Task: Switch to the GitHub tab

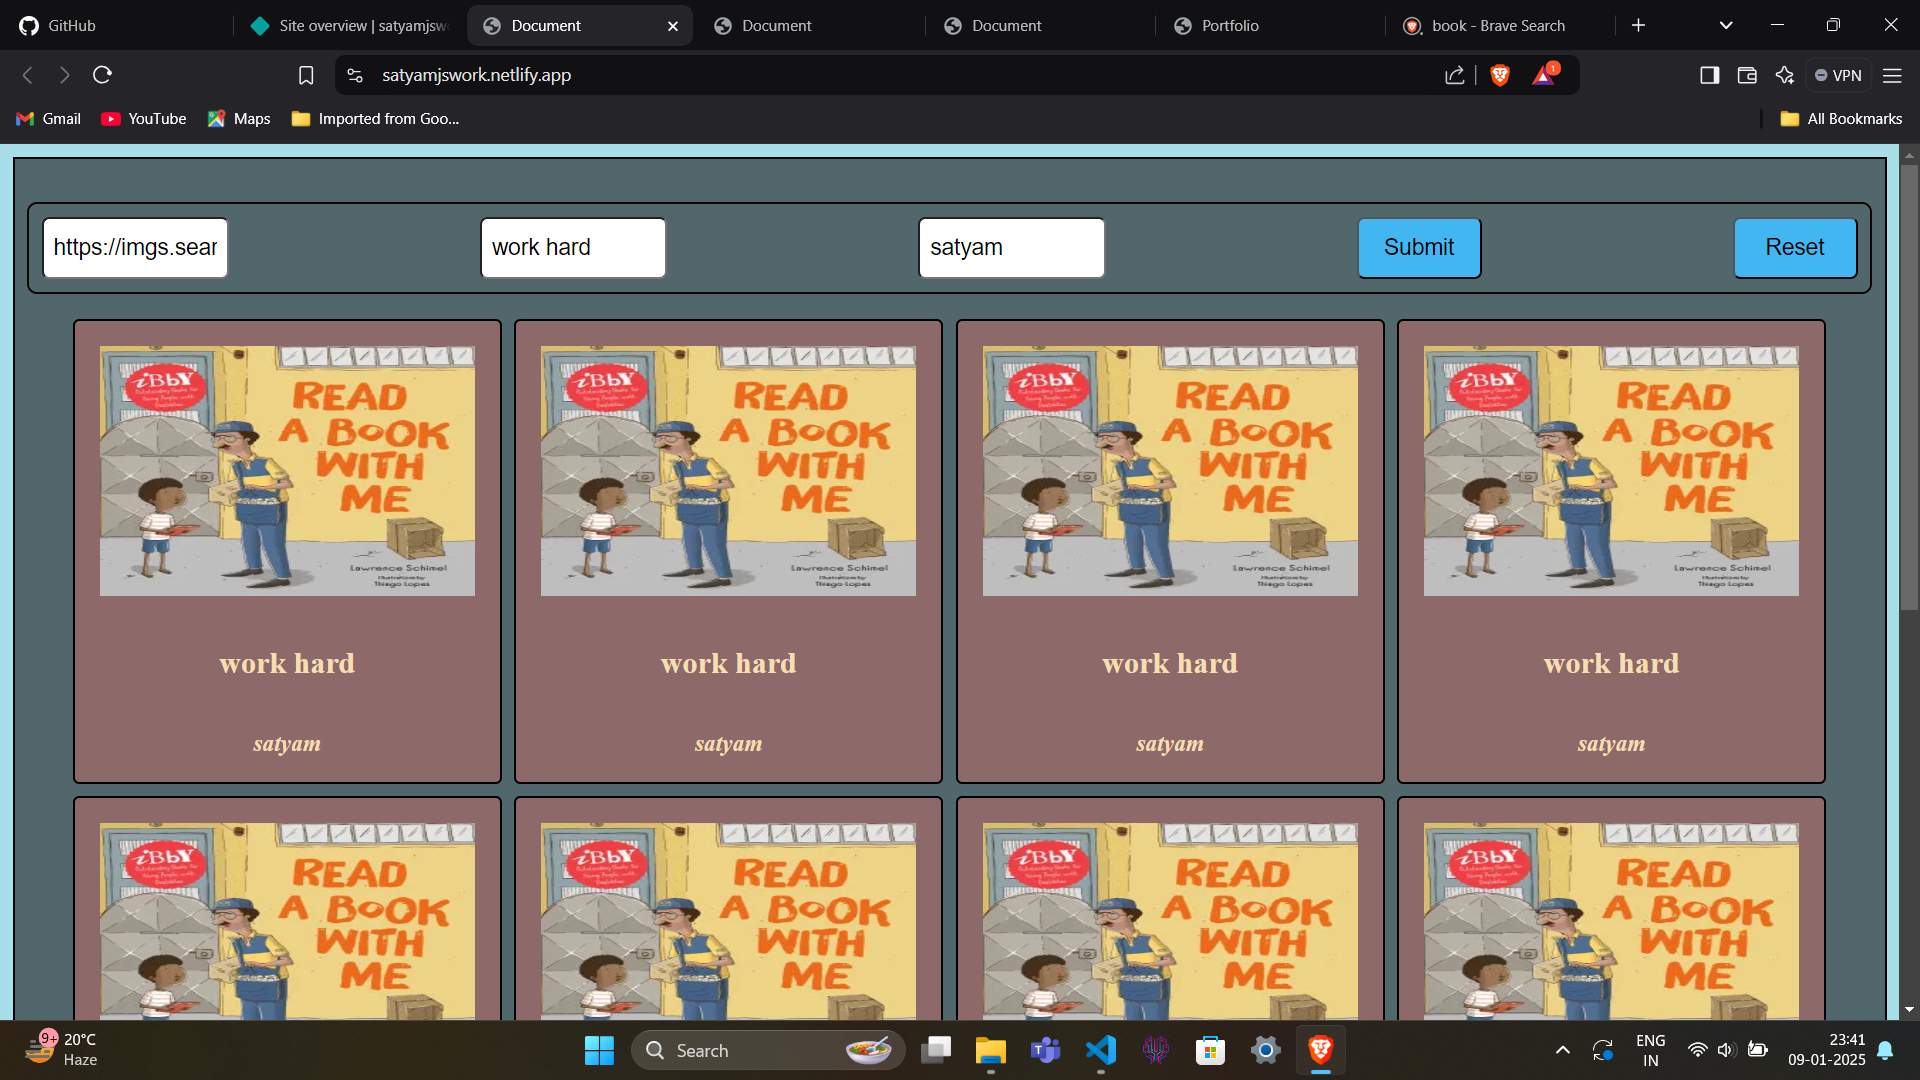Action: point(118,26)
